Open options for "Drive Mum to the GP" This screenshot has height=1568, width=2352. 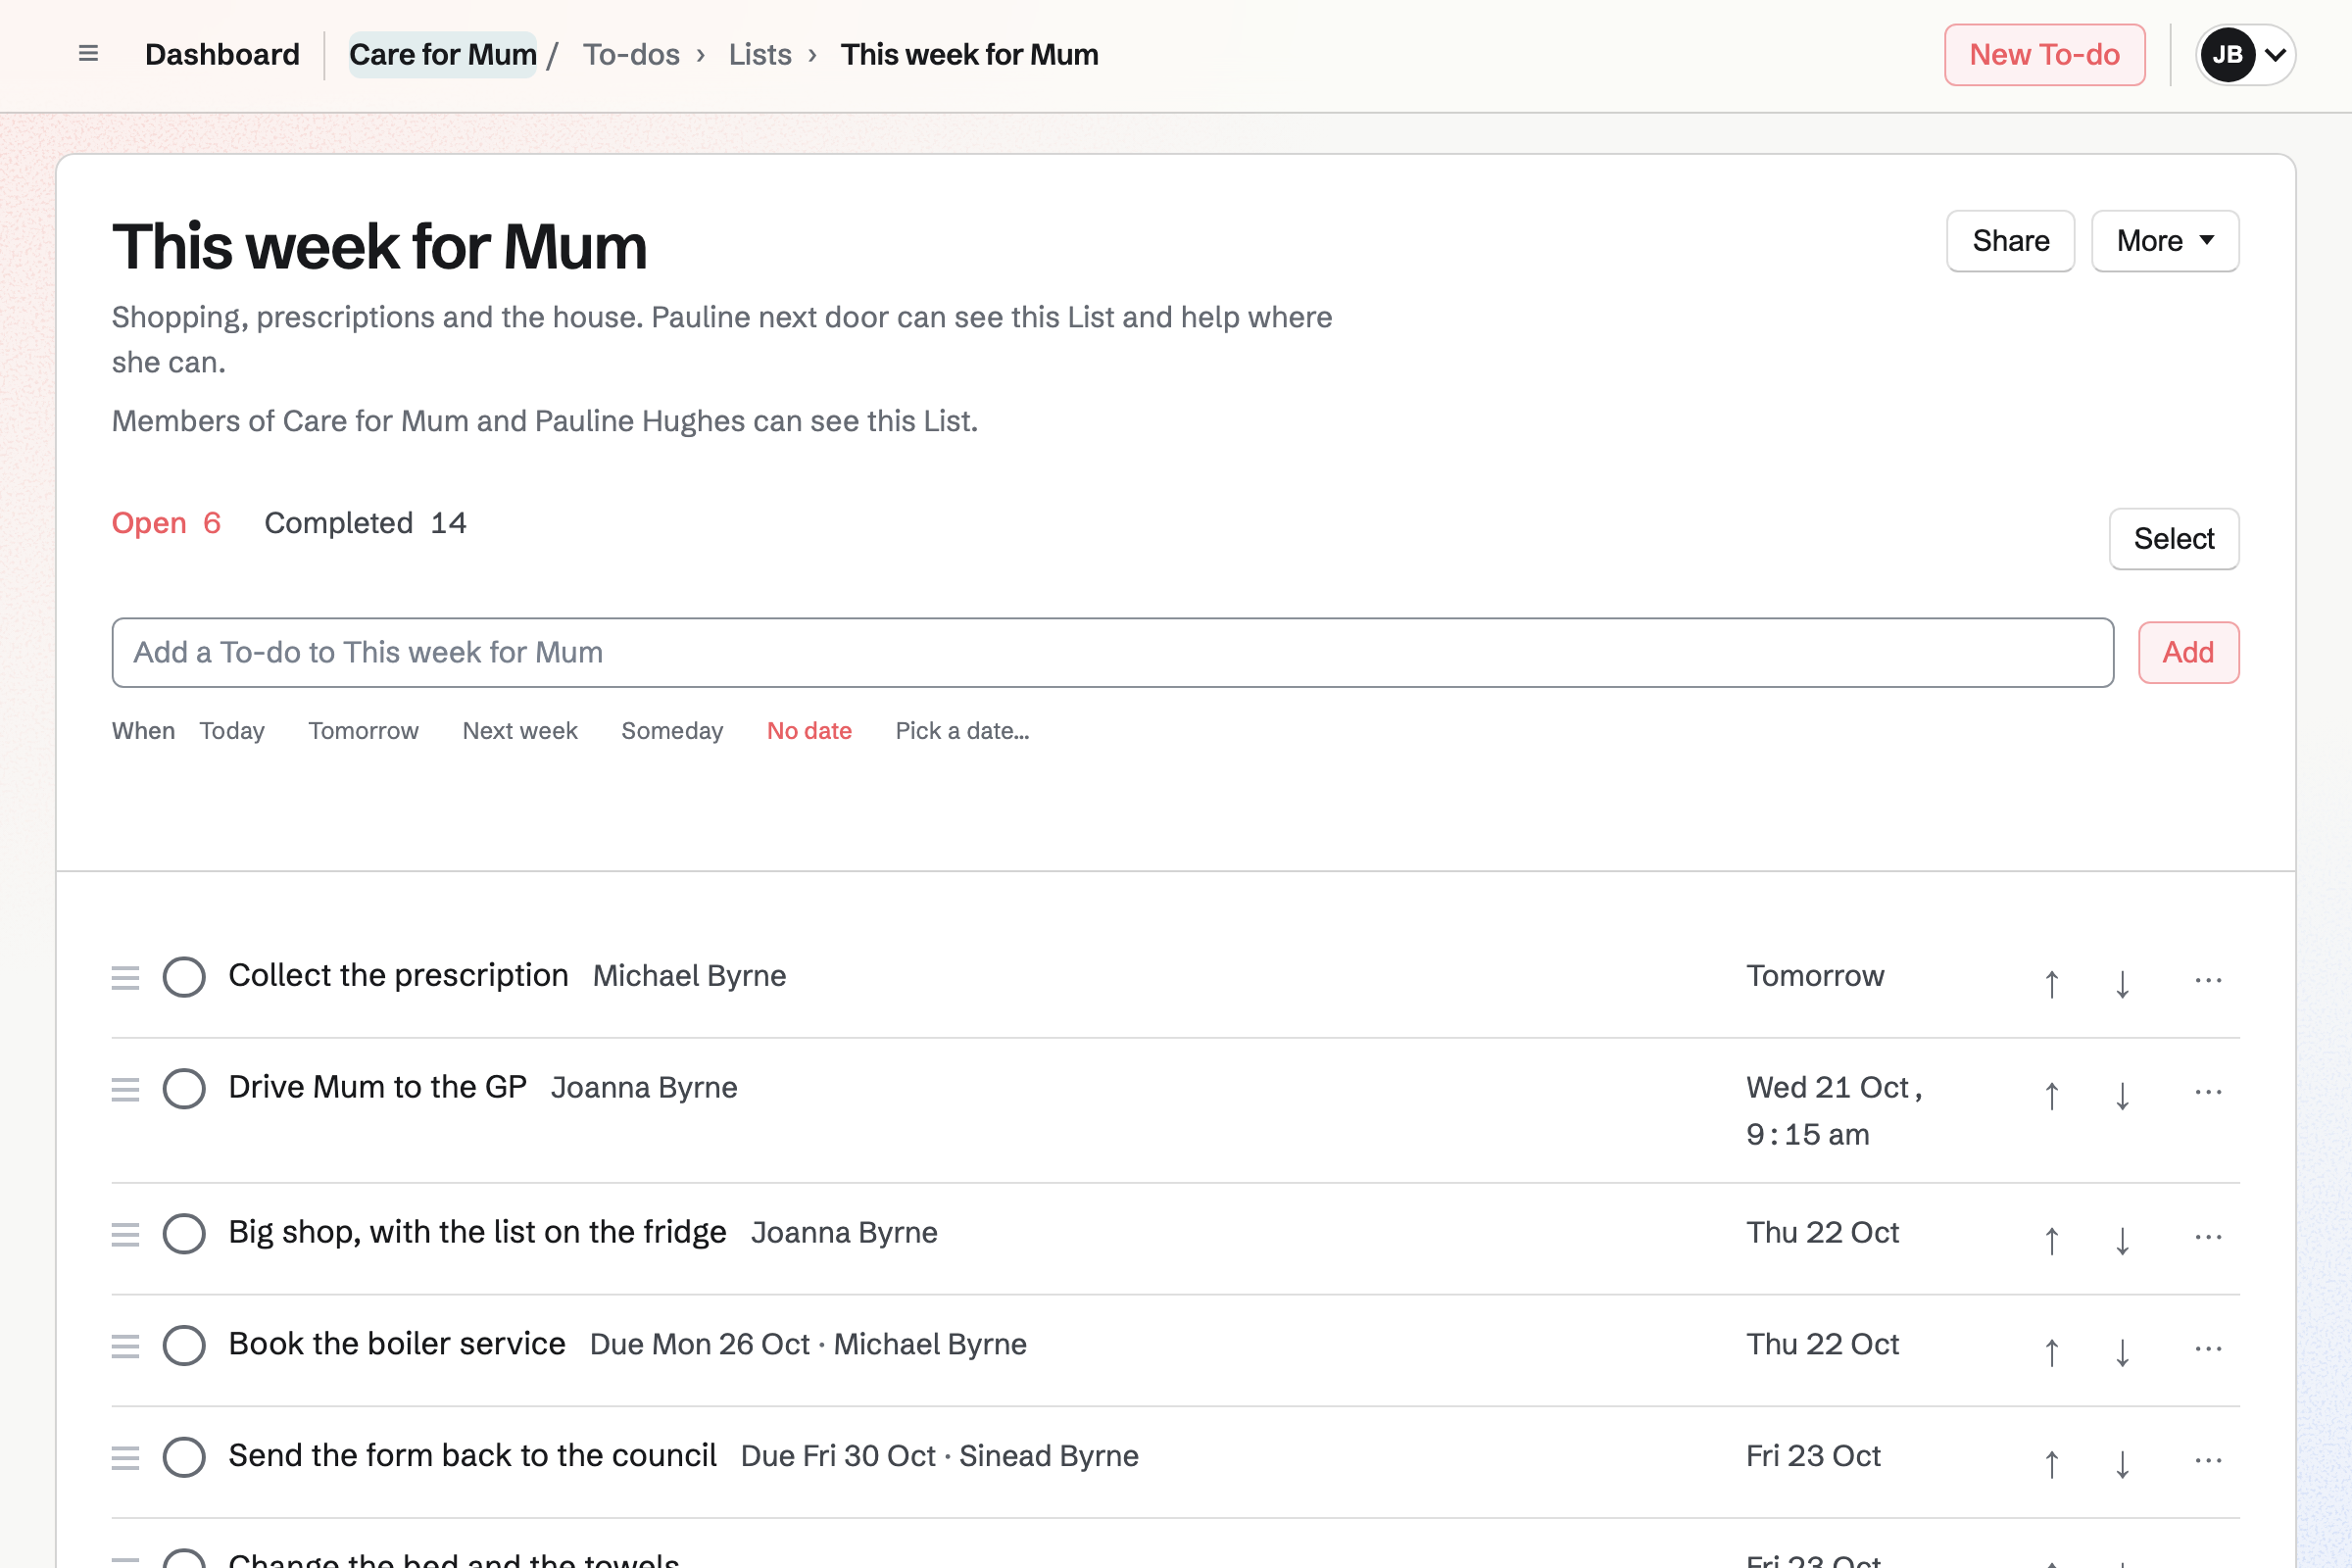point(2208,1092)
